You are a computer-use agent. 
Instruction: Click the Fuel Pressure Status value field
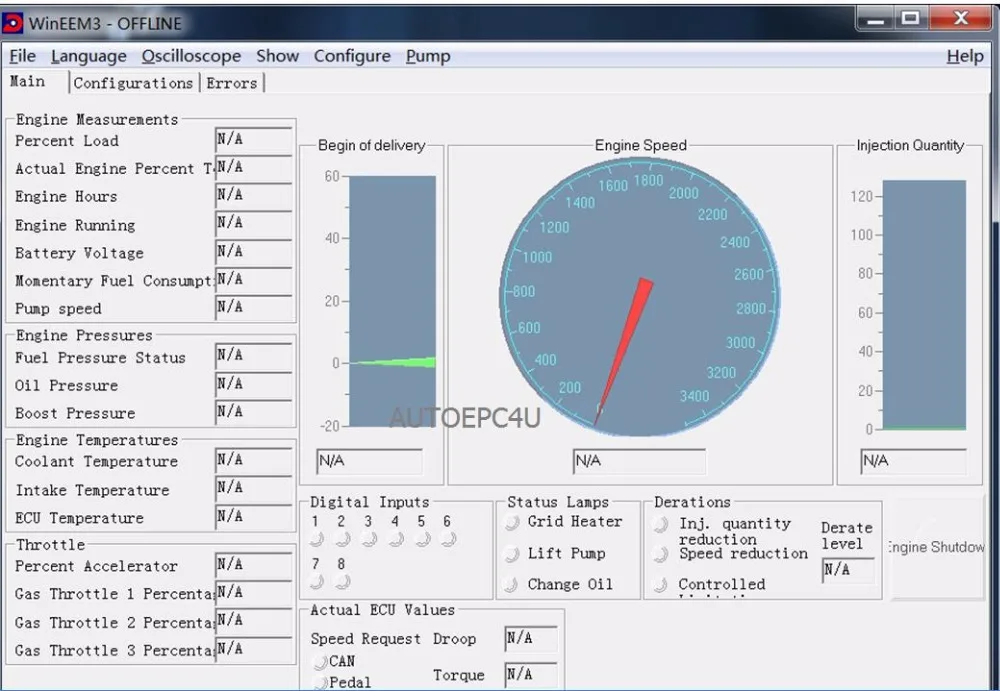pos(254,355)
